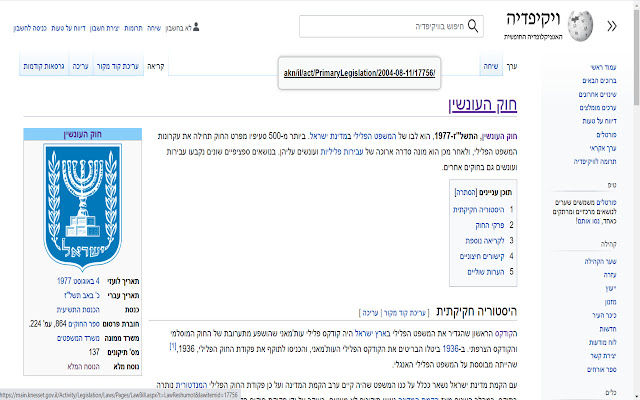Open פורטלים in the sidebar

click(x=607, y=134)
